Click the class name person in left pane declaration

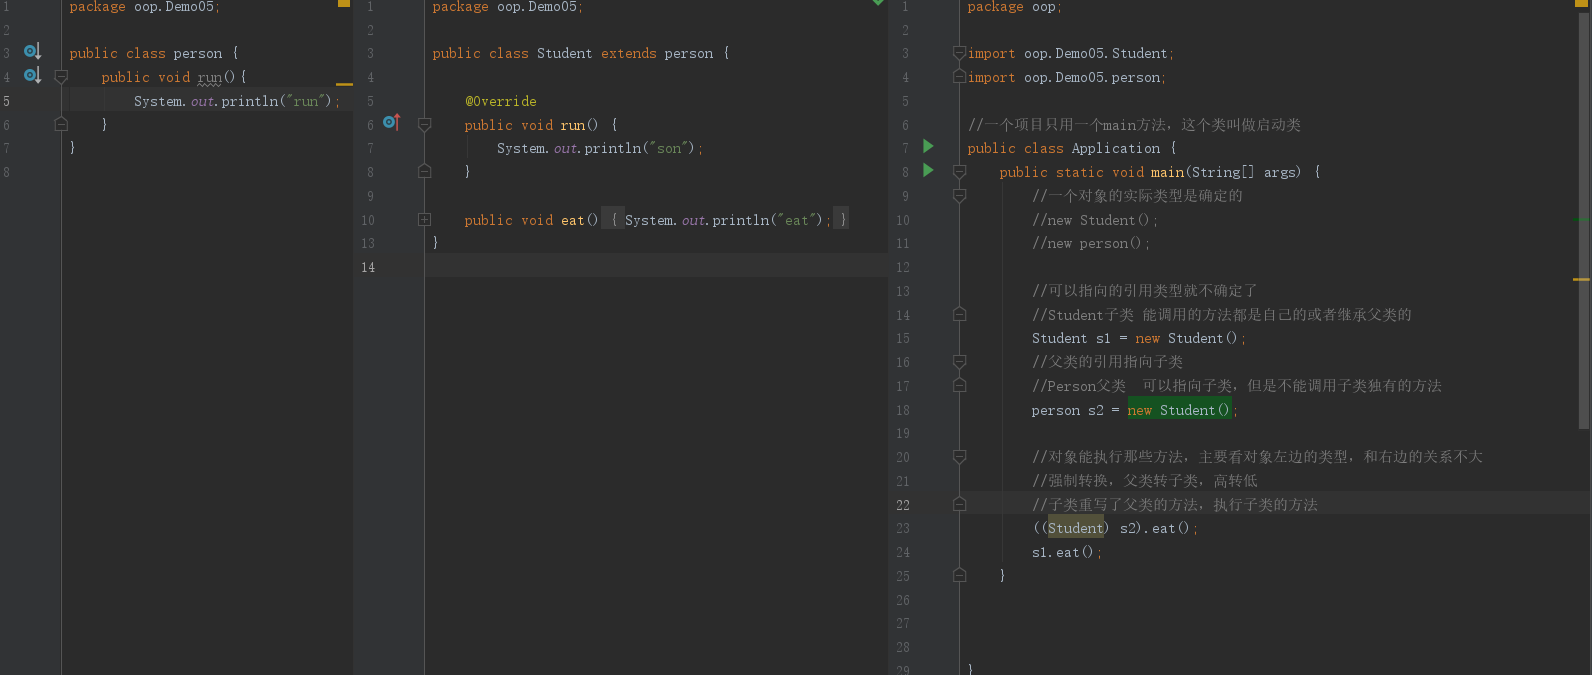198,53
